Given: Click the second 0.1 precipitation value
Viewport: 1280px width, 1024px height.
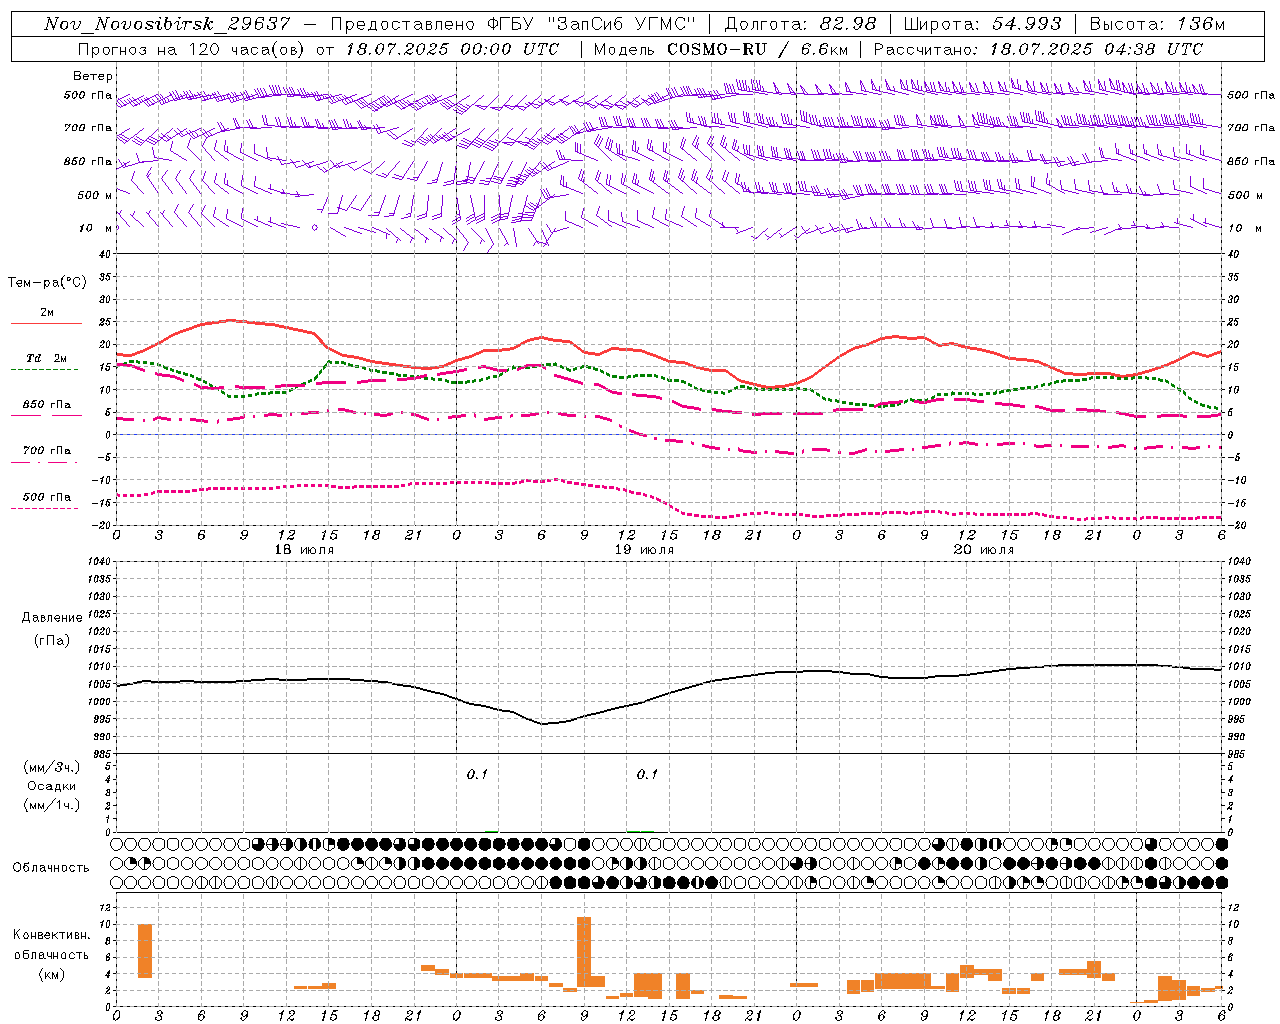Looking at the screenshot, I should 647,774.
